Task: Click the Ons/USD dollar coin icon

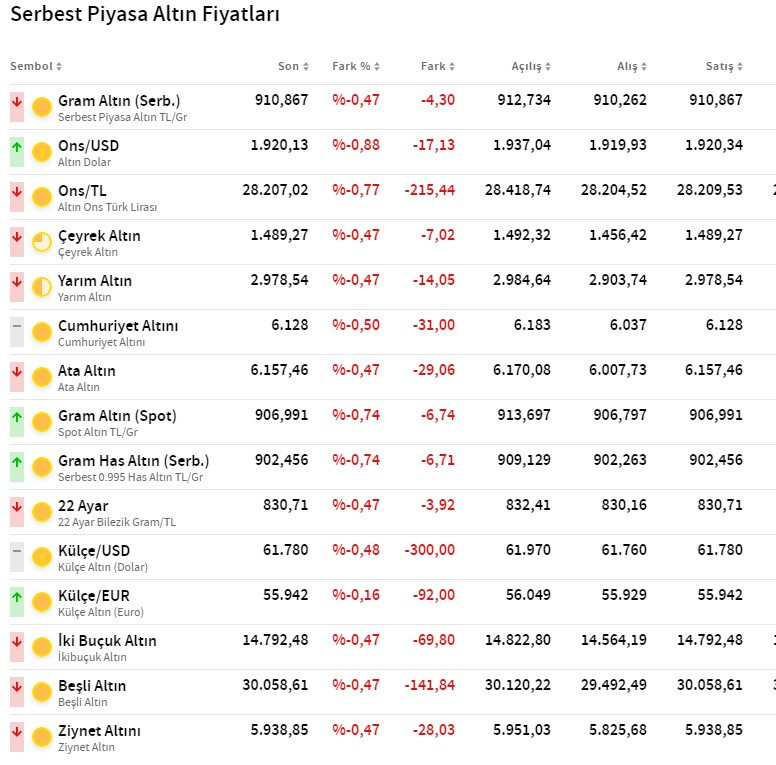Action: click(42, 152)
